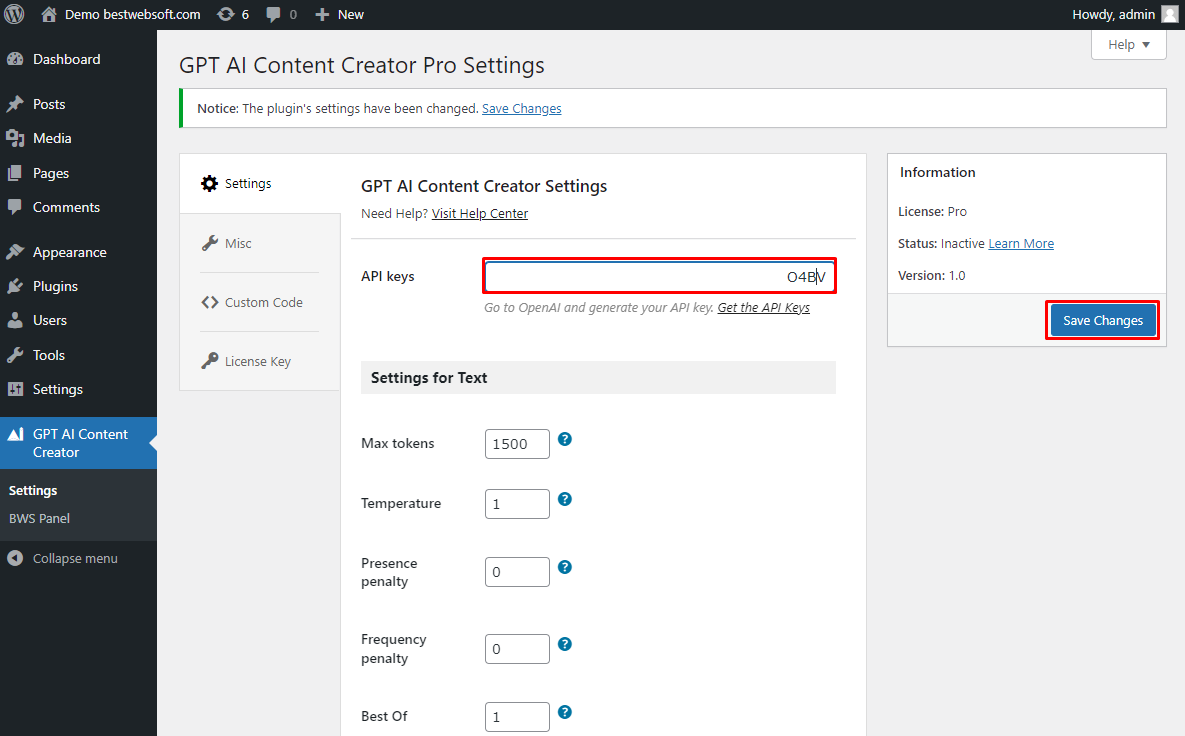This screenshot has width=1185, height=736.
Task: Open the Demo bestwebsoft.com home link
Action: click(121, 14)
